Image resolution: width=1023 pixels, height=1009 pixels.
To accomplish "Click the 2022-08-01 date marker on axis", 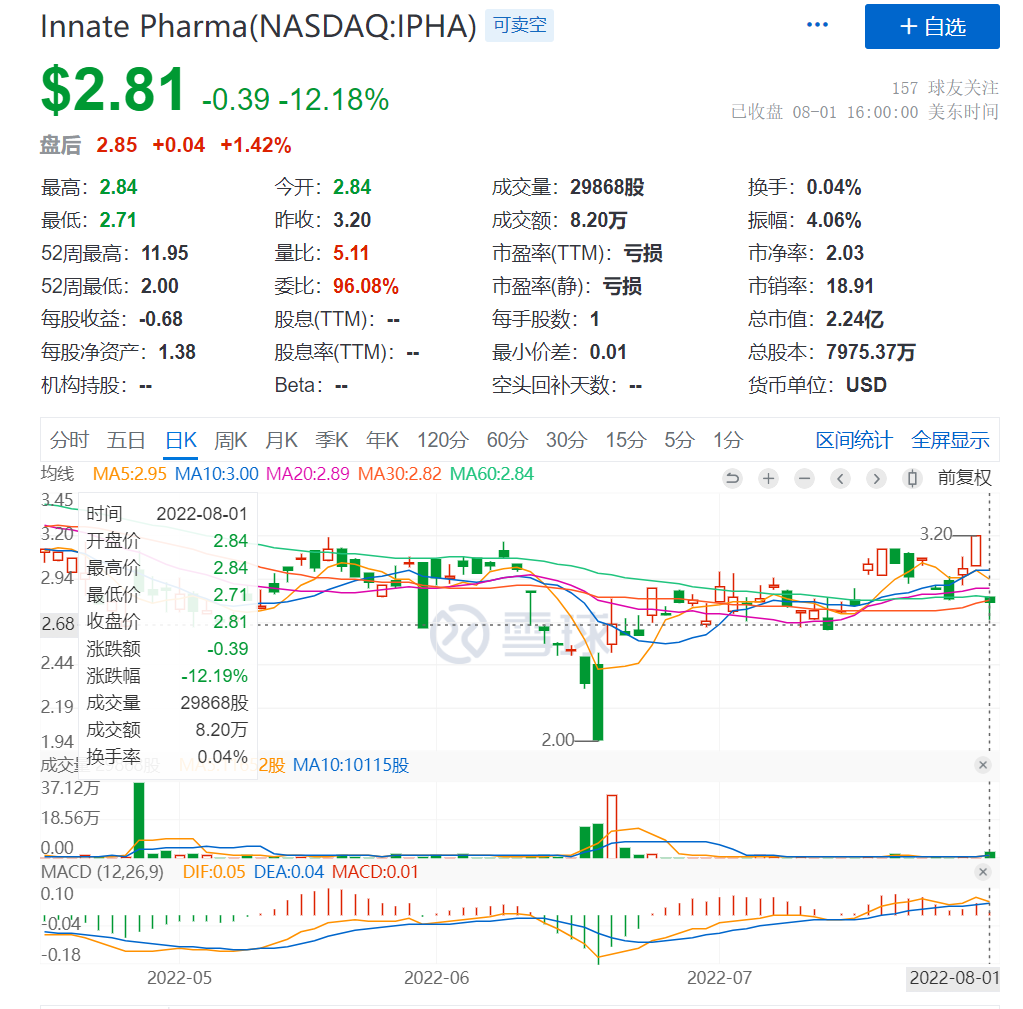I will click(x=954, y=978).
